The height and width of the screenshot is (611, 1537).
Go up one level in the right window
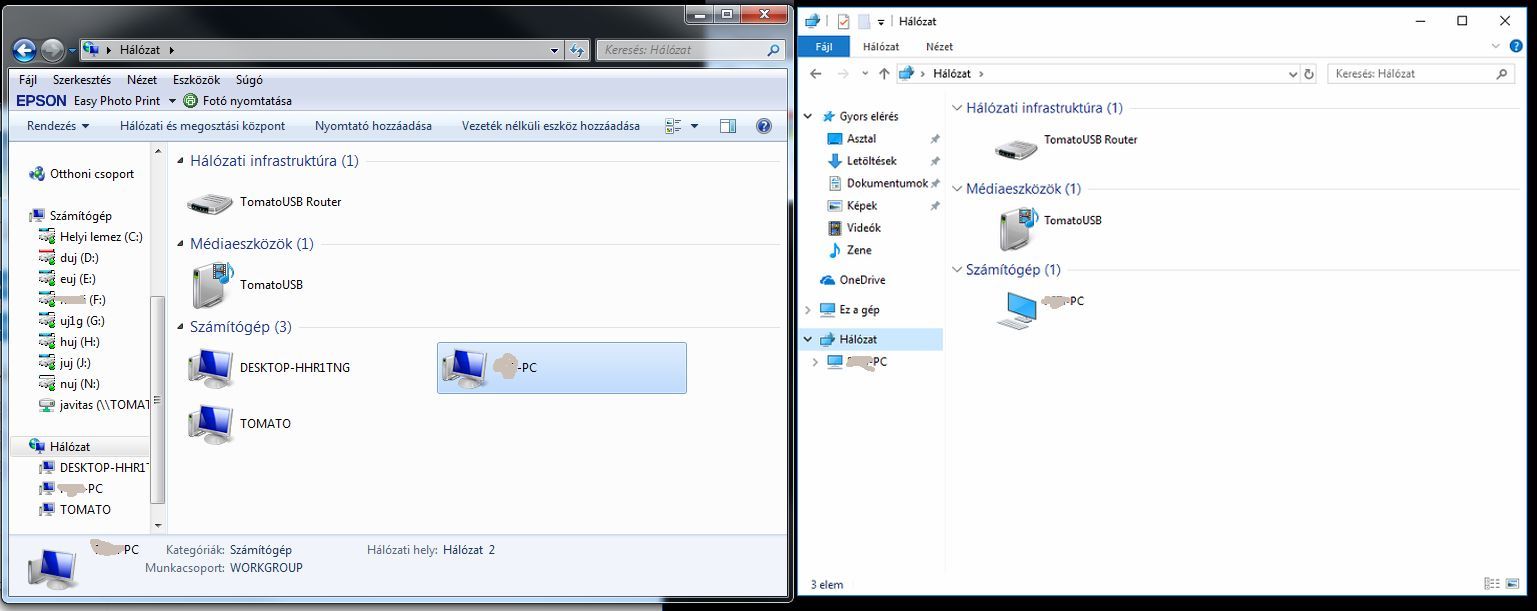[x=884, y=74]
